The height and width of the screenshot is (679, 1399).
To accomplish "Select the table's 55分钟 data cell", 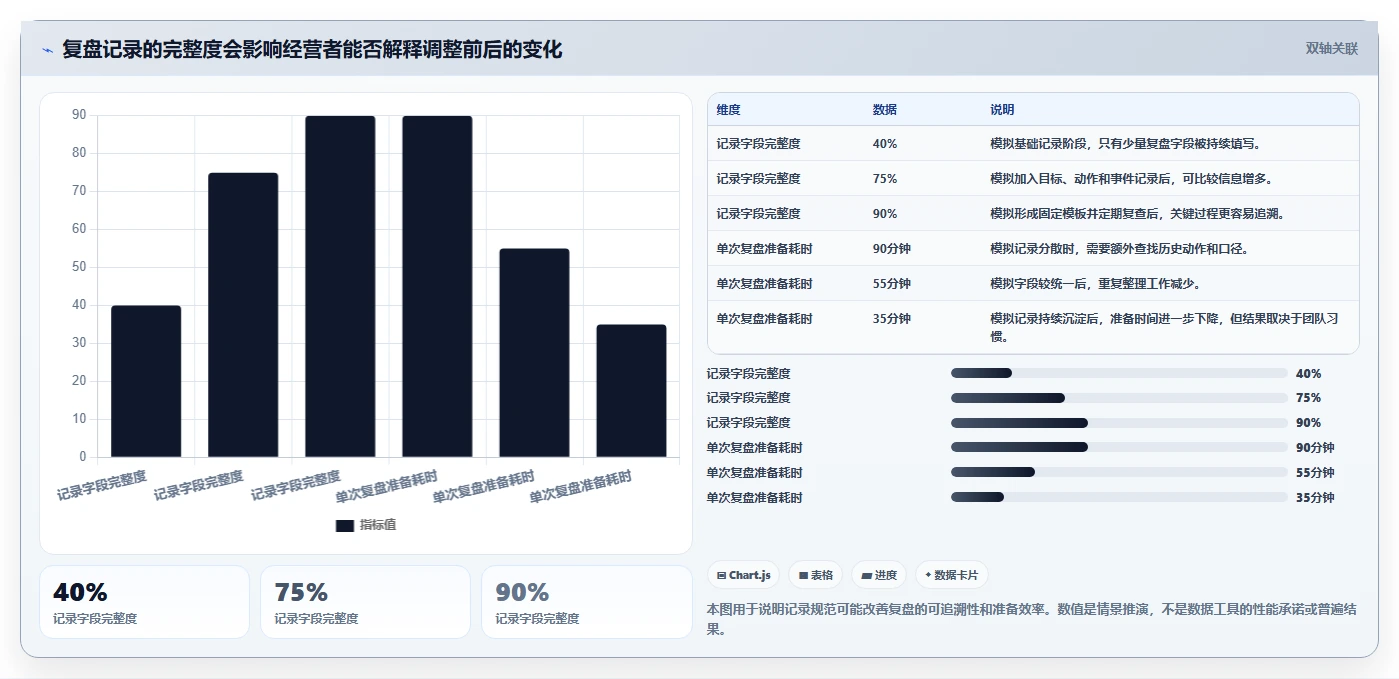I will 891,283.
